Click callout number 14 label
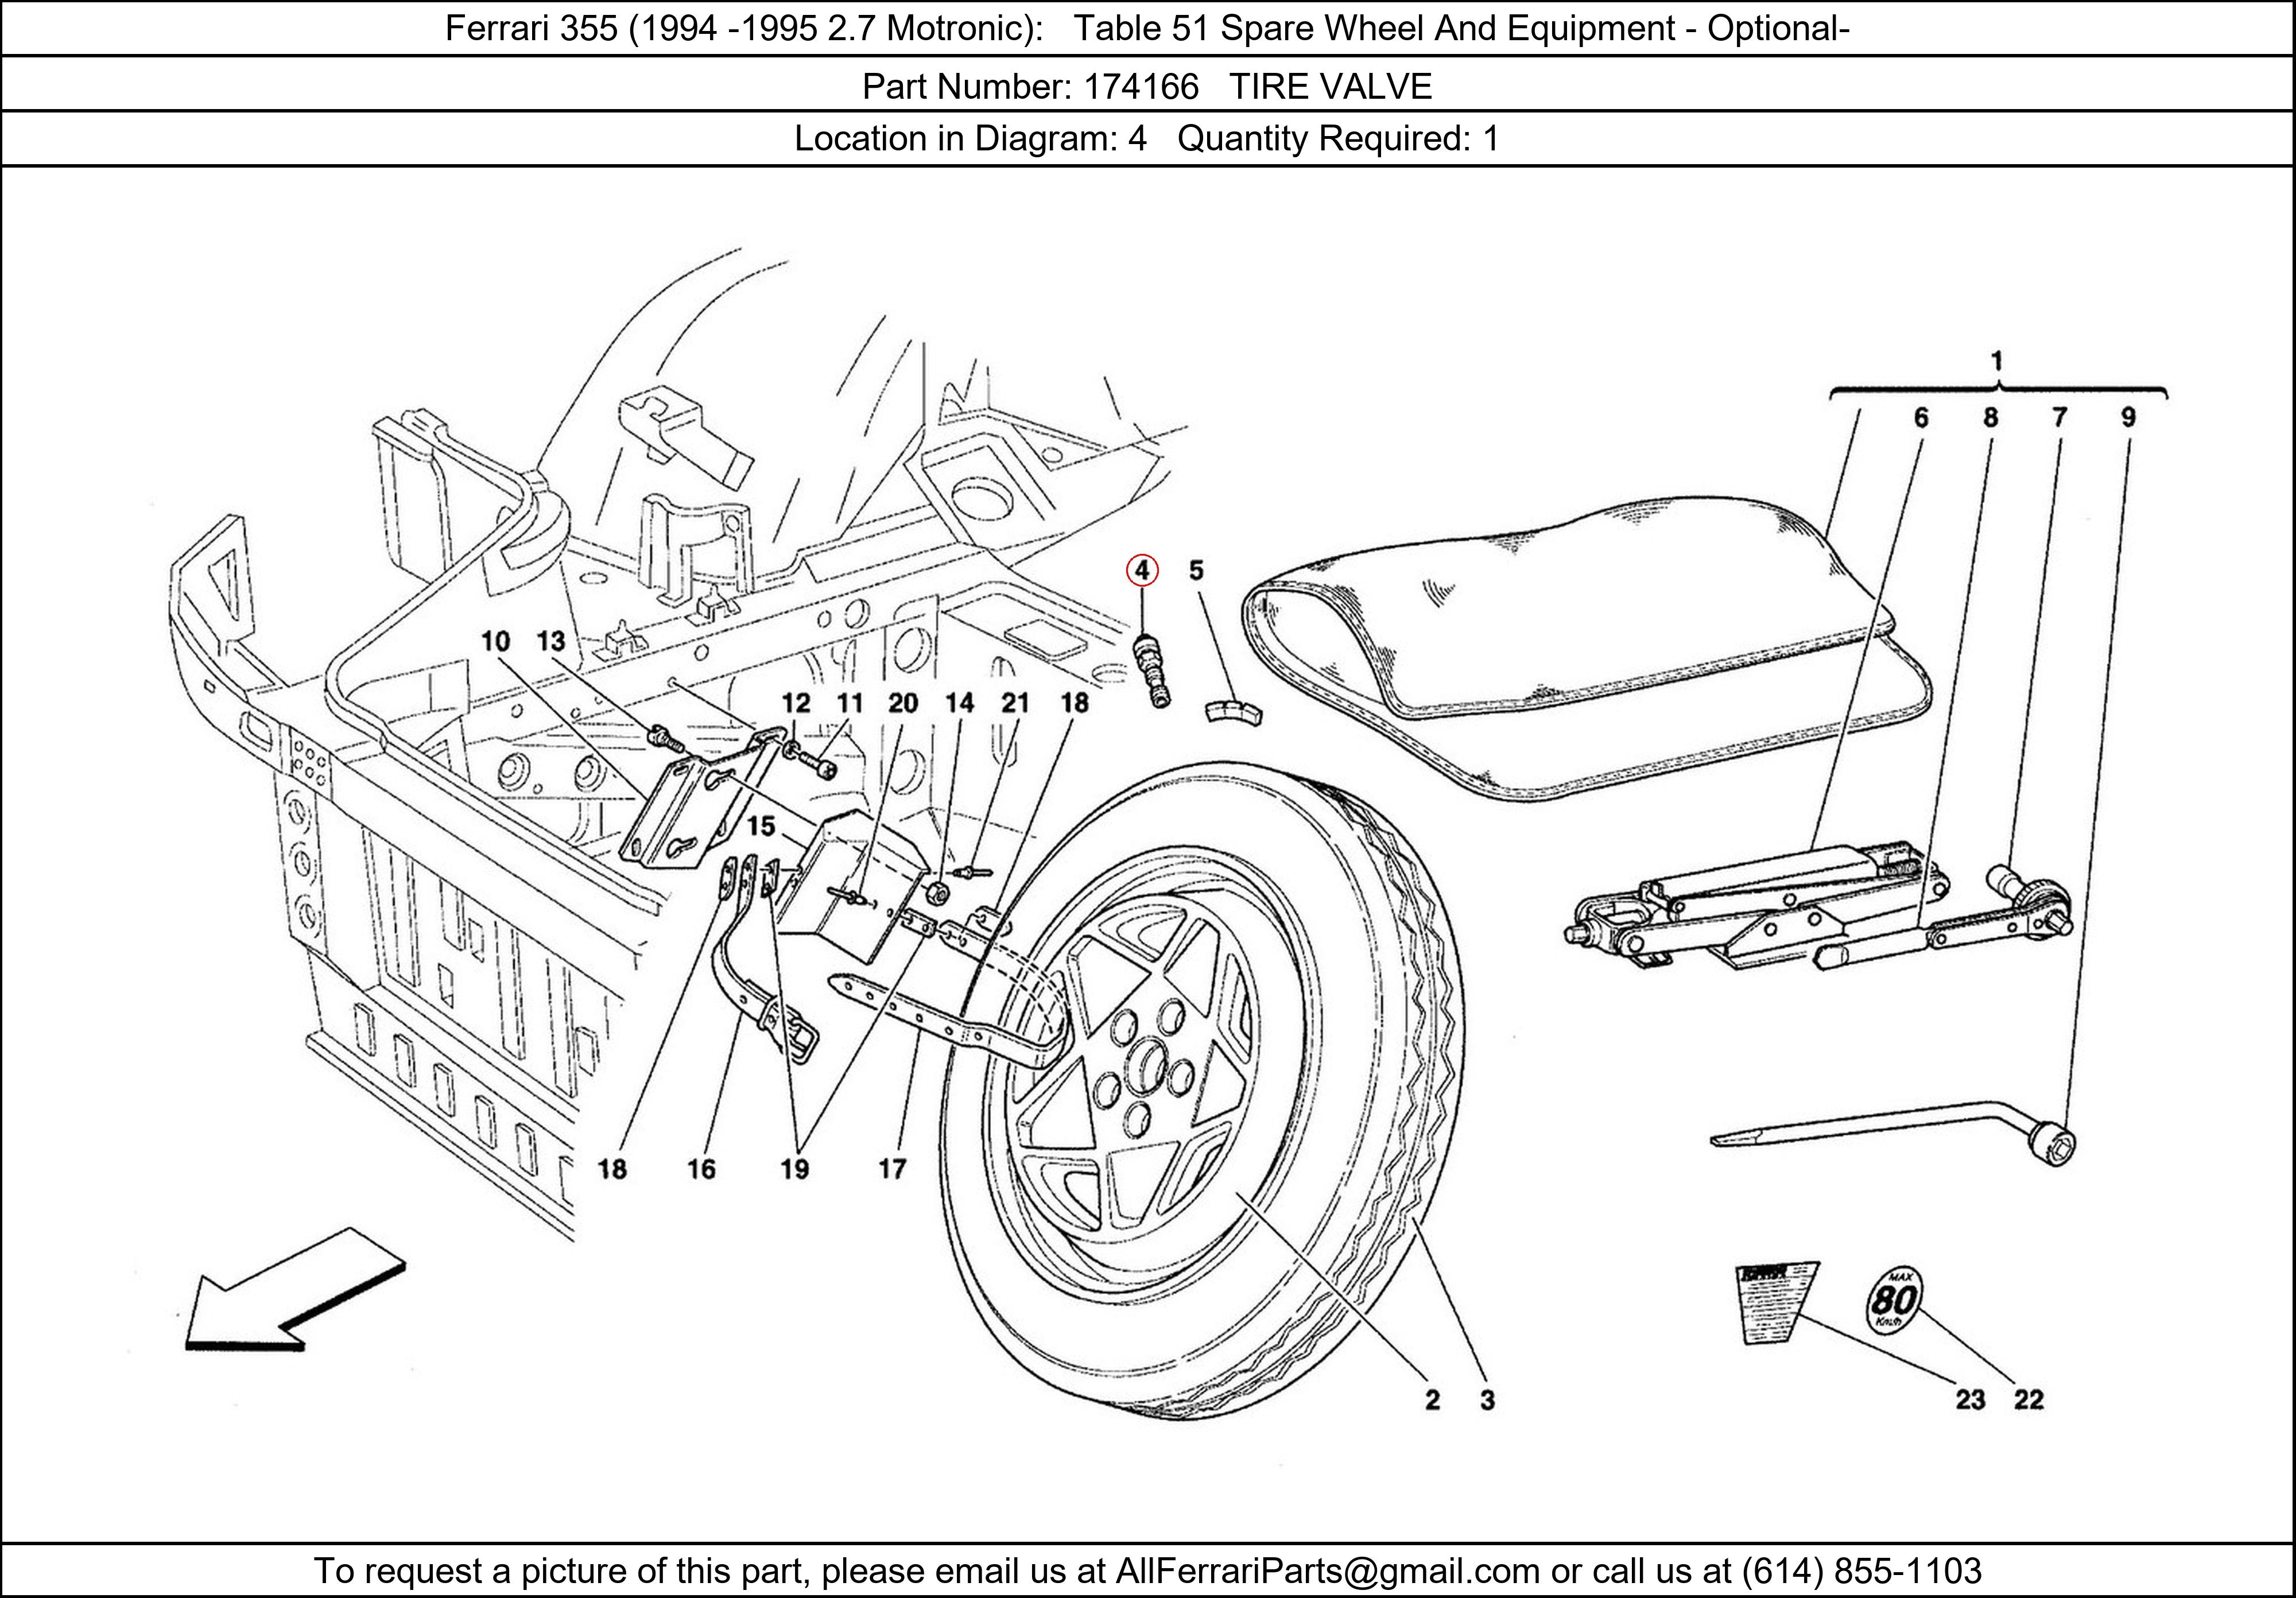The height and width of the screenshot is (1598, 2296). coord(959,703)
